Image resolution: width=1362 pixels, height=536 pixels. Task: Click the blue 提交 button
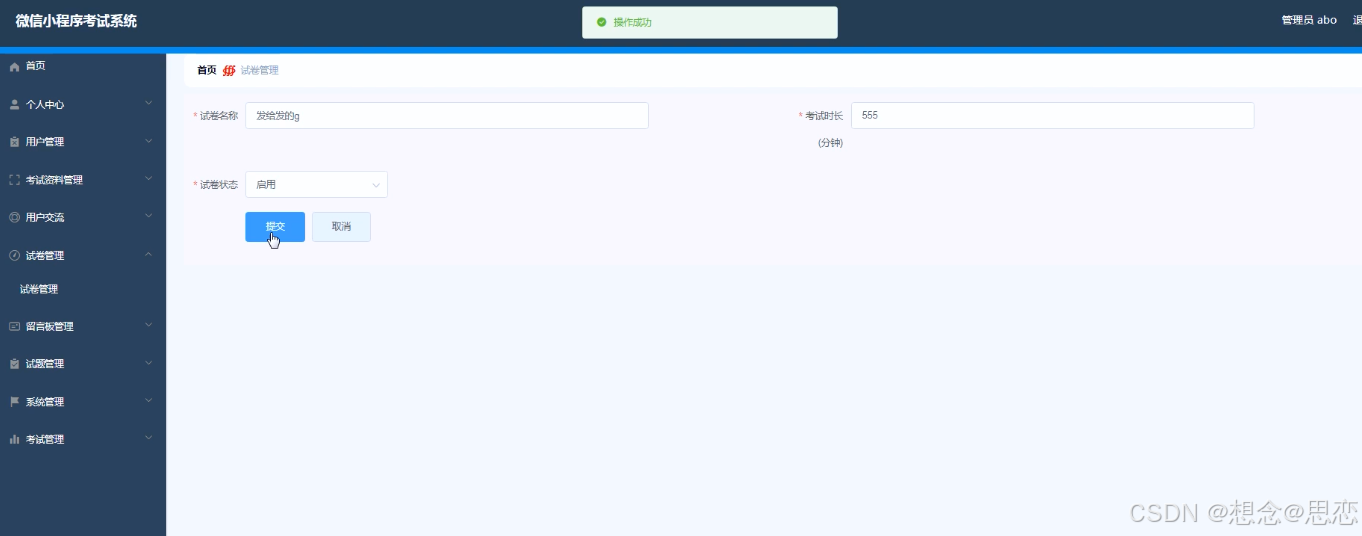(275, 227)
